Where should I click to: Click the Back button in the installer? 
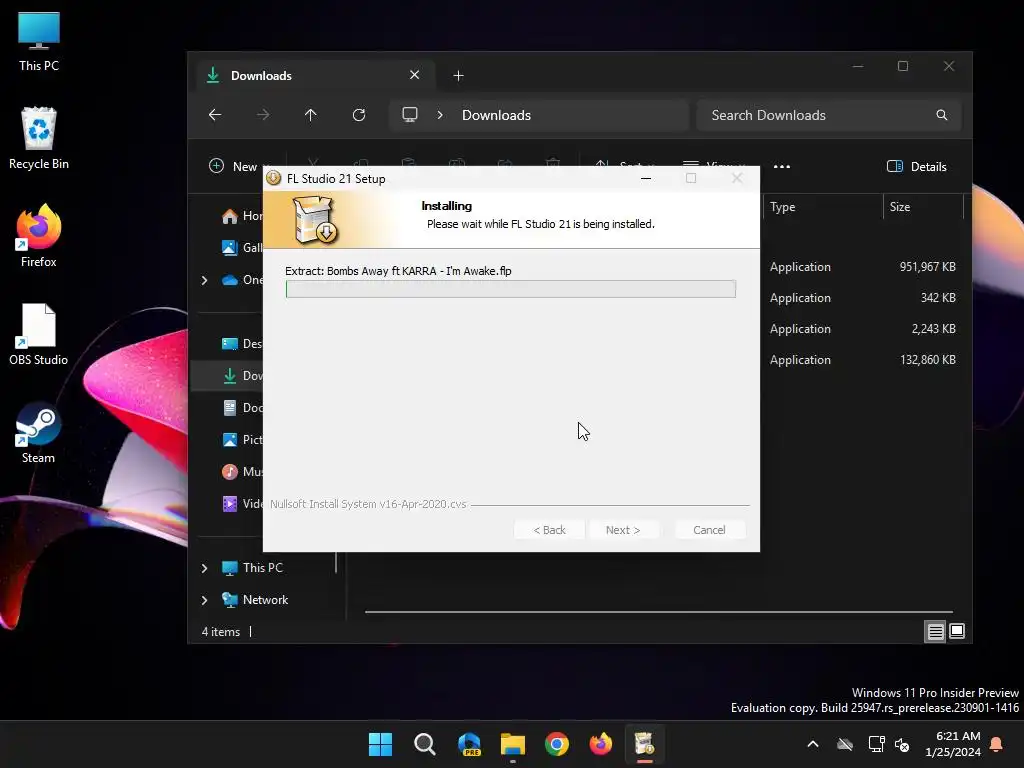click(549, 530)
